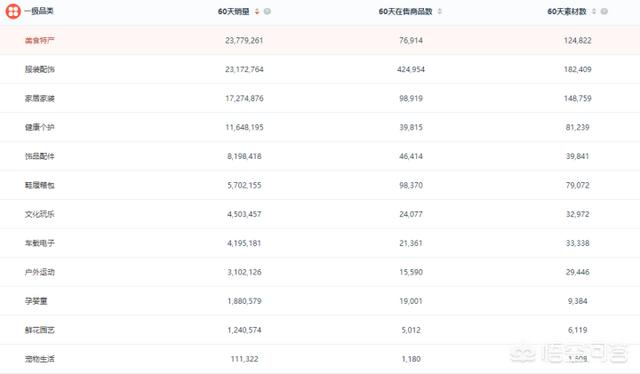The width and height of the screenshot is (640, 374).
Task: Select the 车载电子 category
Action: click(x=40, y=243)
